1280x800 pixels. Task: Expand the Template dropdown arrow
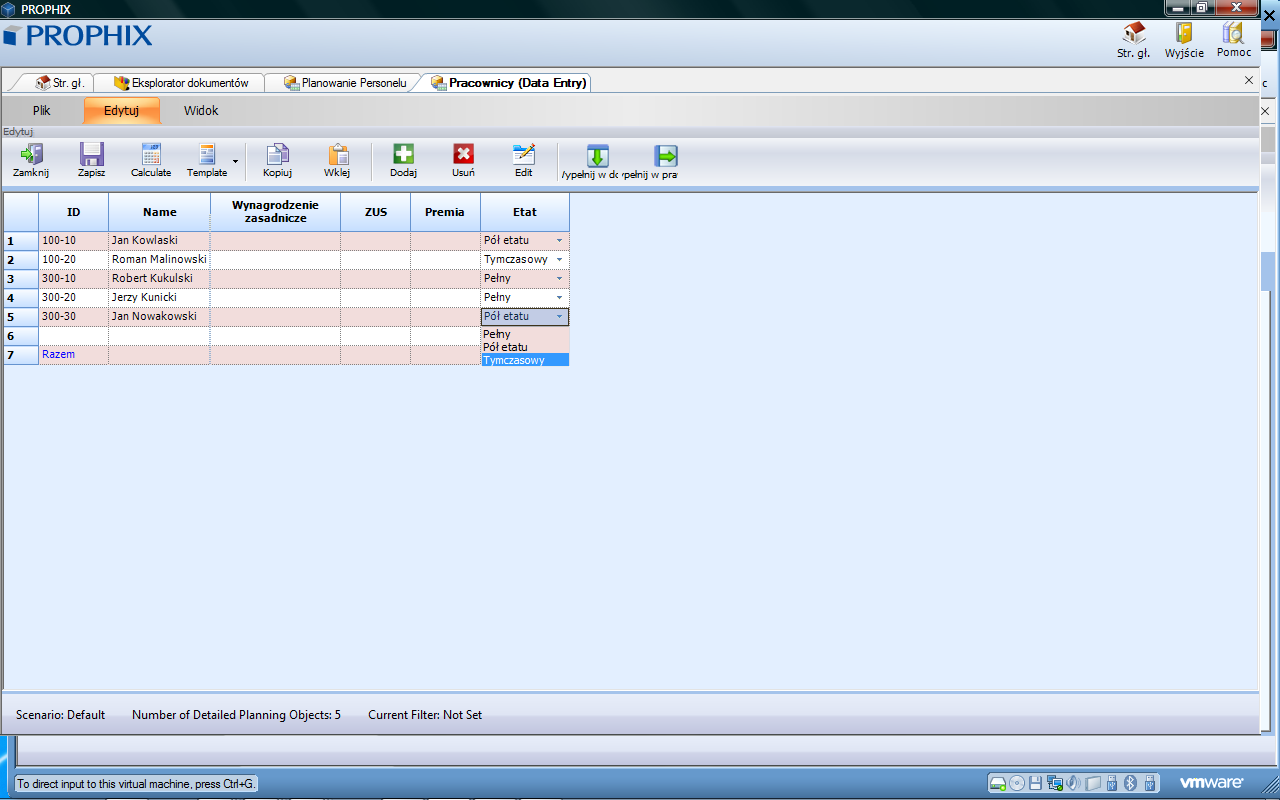[x=235, y=161]
